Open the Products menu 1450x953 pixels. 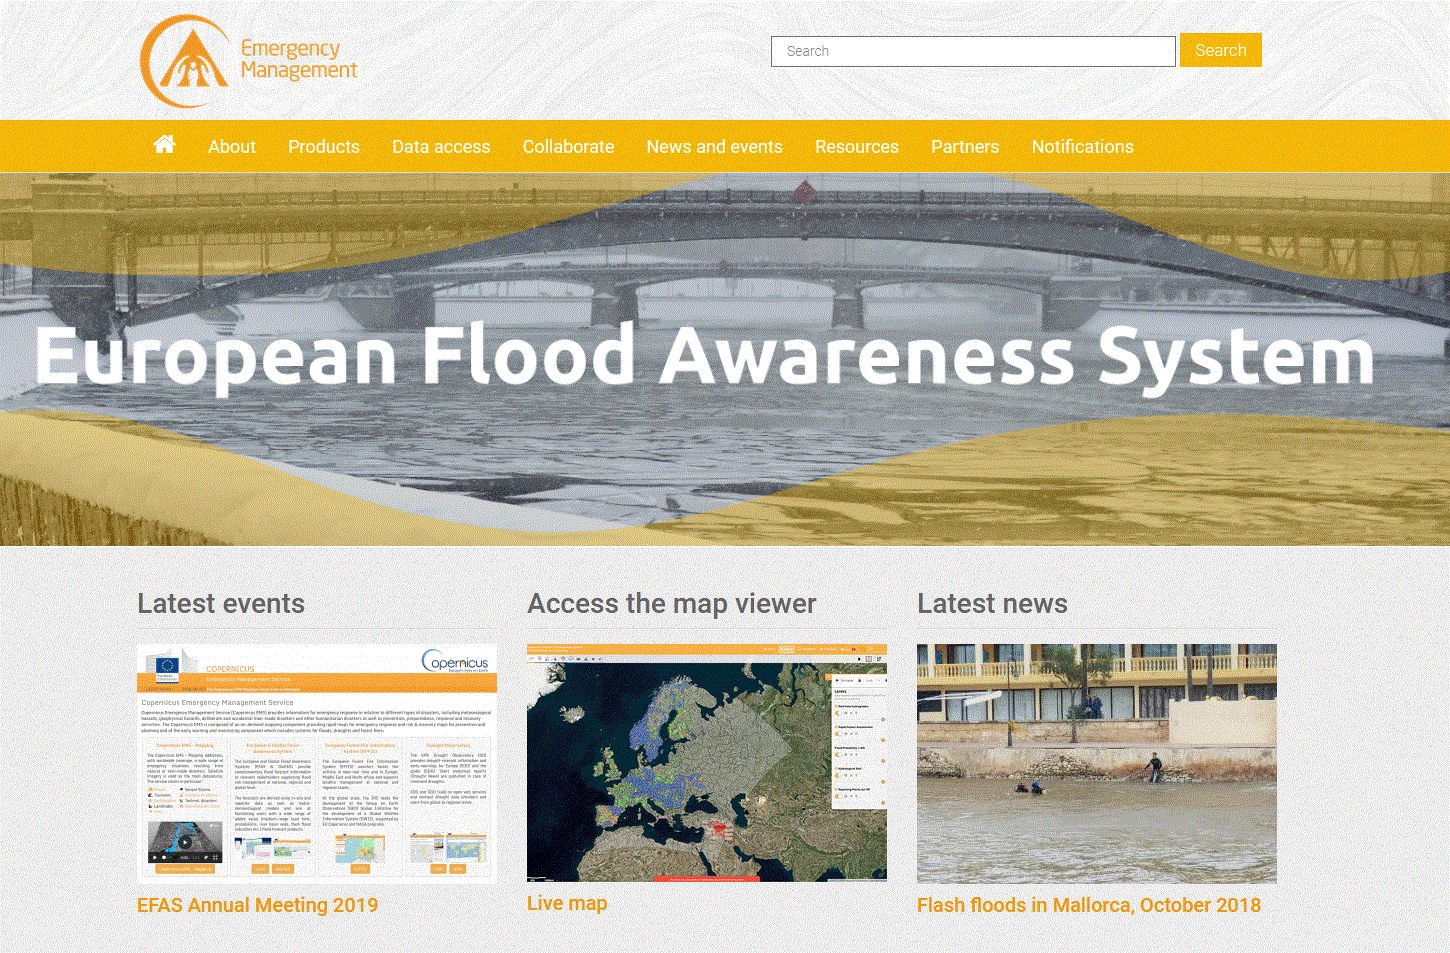click(x=324, y=146)
